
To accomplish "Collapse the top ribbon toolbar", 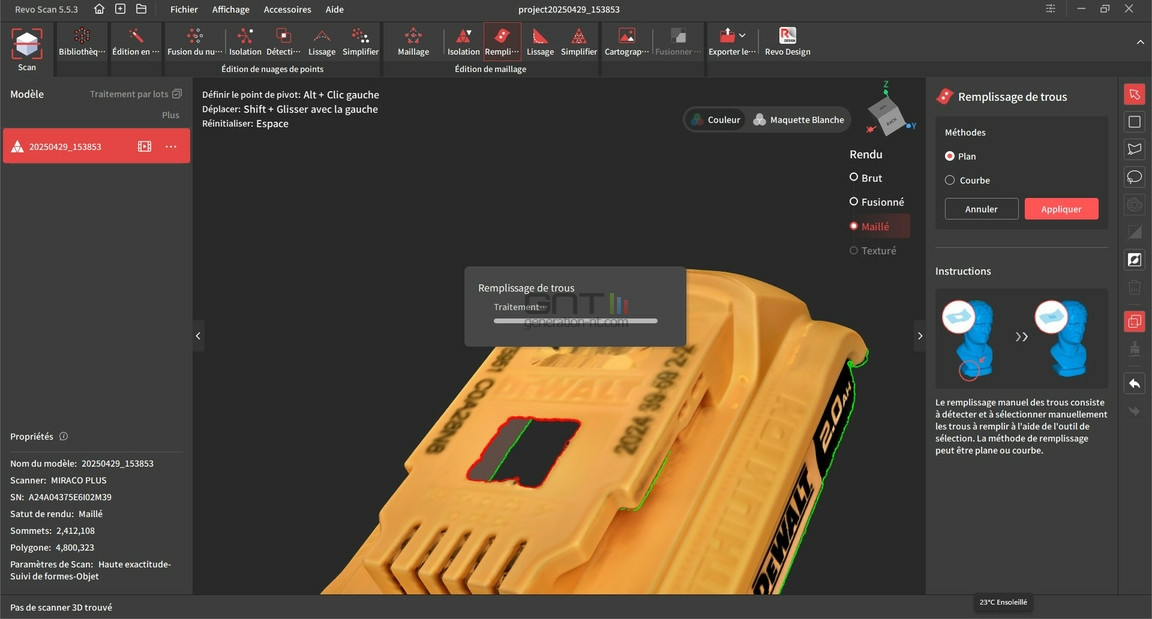I will point(1140,42).
